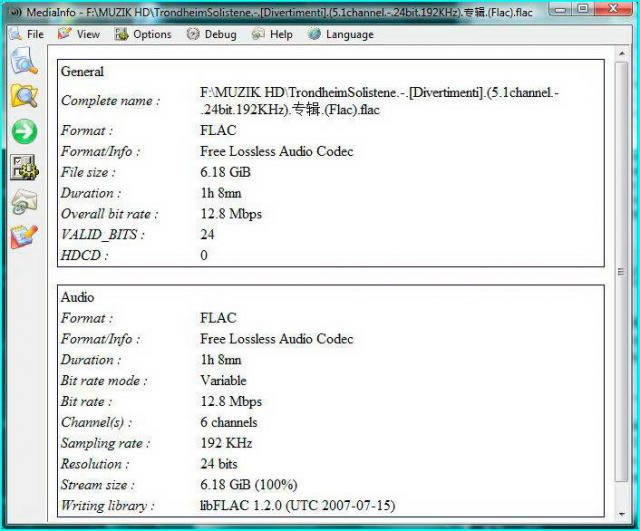Click the 'Bit rate mode :' label
640x531 pixels.
point(104,381)
